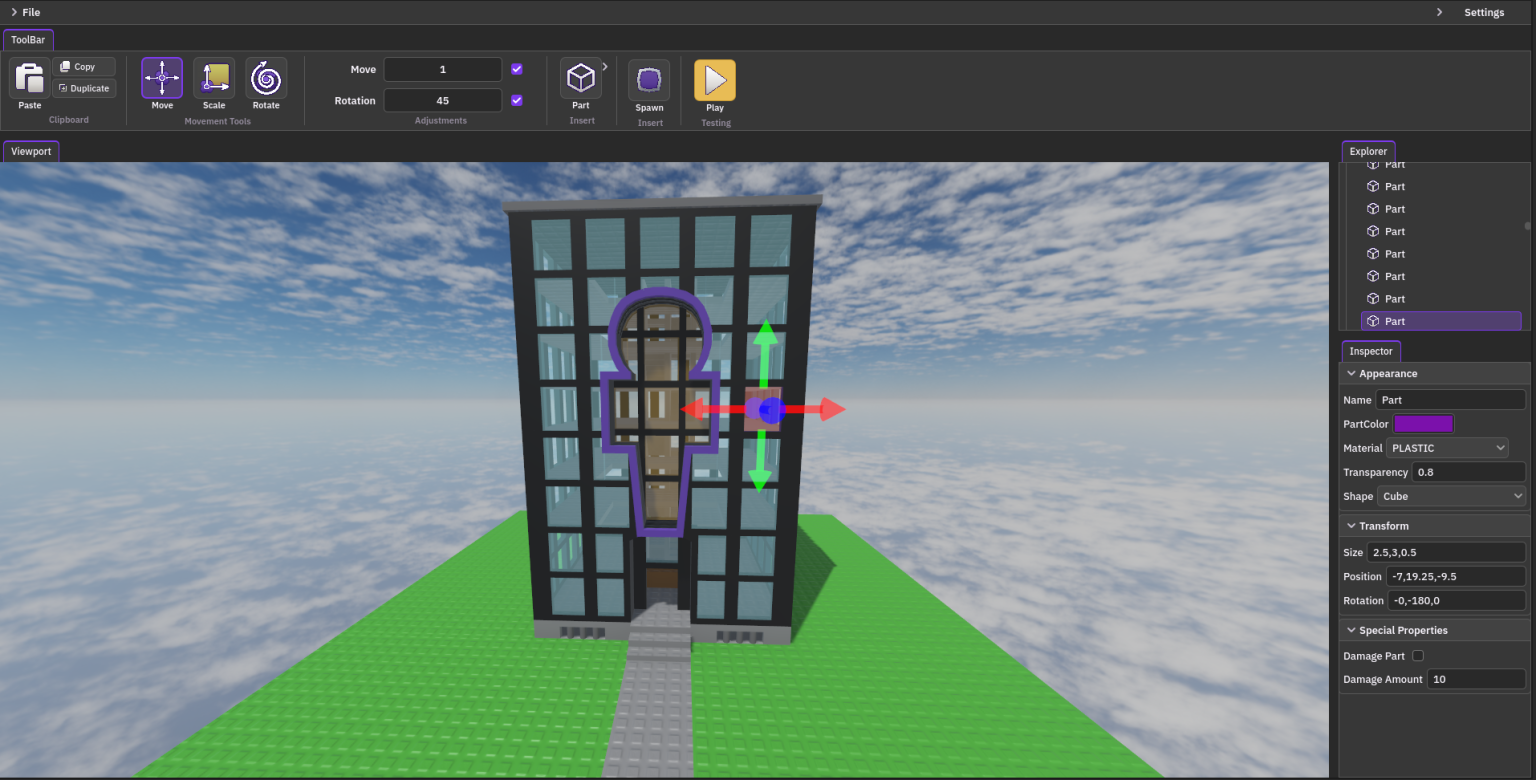Select the Move tool in Movement Tools
1536x780 pixels.
(x=162, y=78)
